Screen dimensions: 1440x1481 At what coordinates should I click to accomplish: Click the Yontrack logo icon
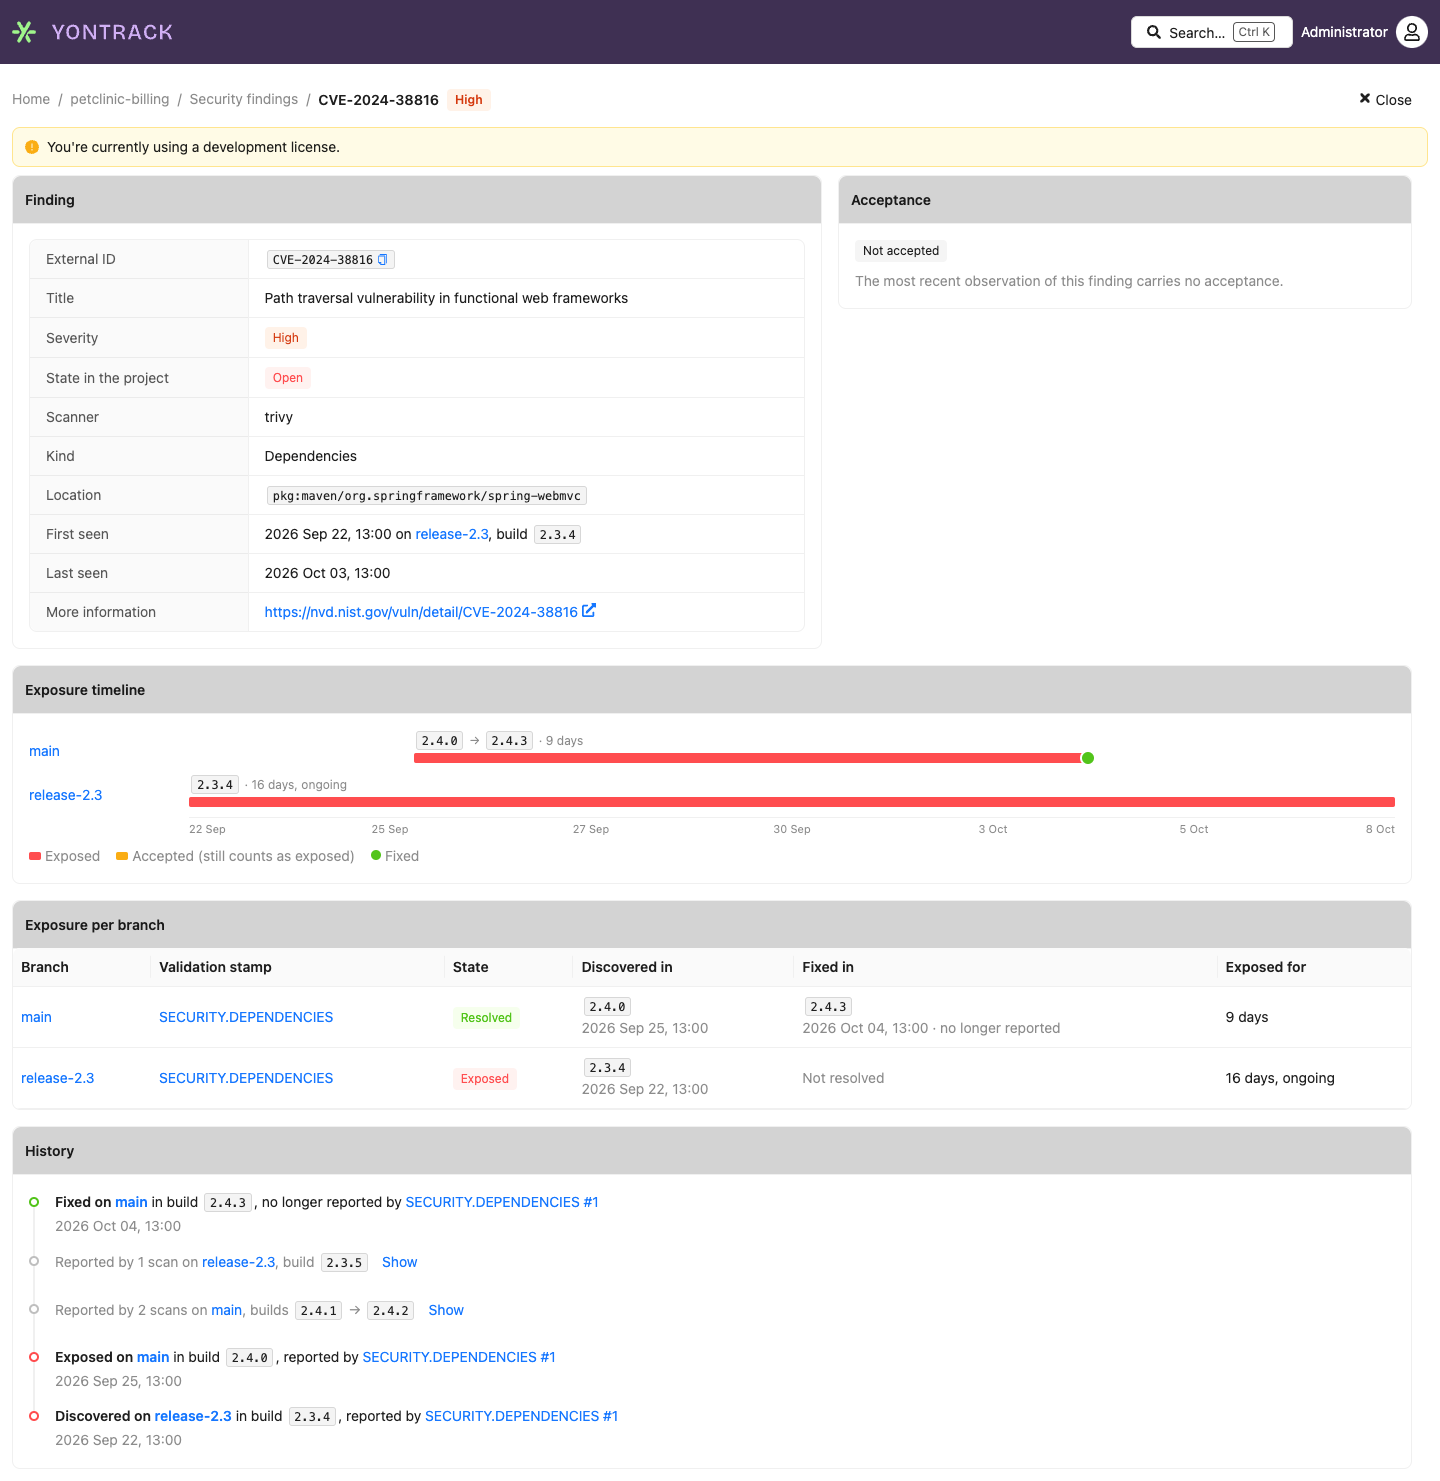click(x=24, y=32)
